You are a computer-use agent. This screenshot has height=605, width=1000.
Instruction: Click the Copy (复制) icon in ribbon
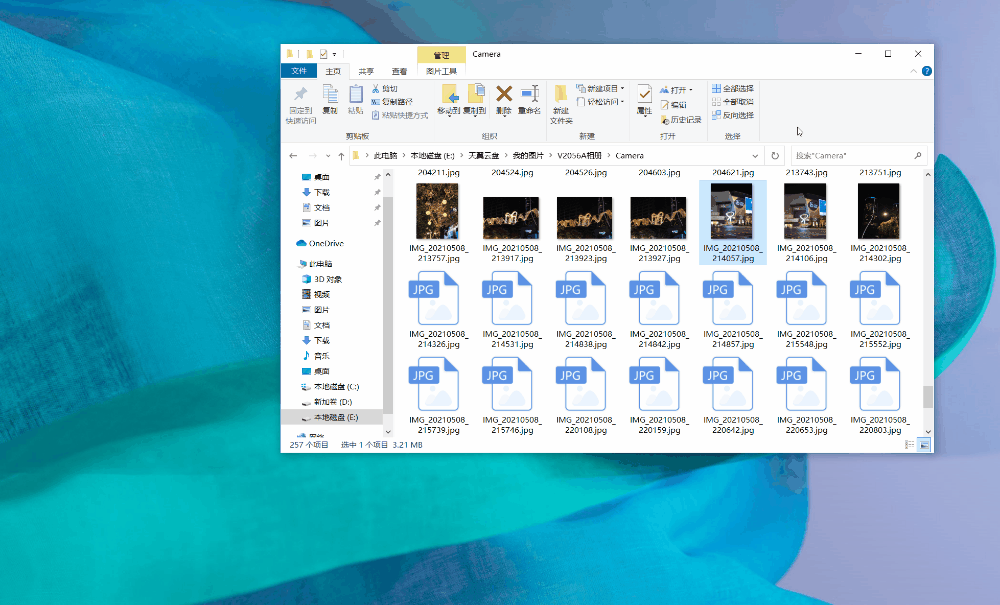pyautogui.click(x=331, y=92)
